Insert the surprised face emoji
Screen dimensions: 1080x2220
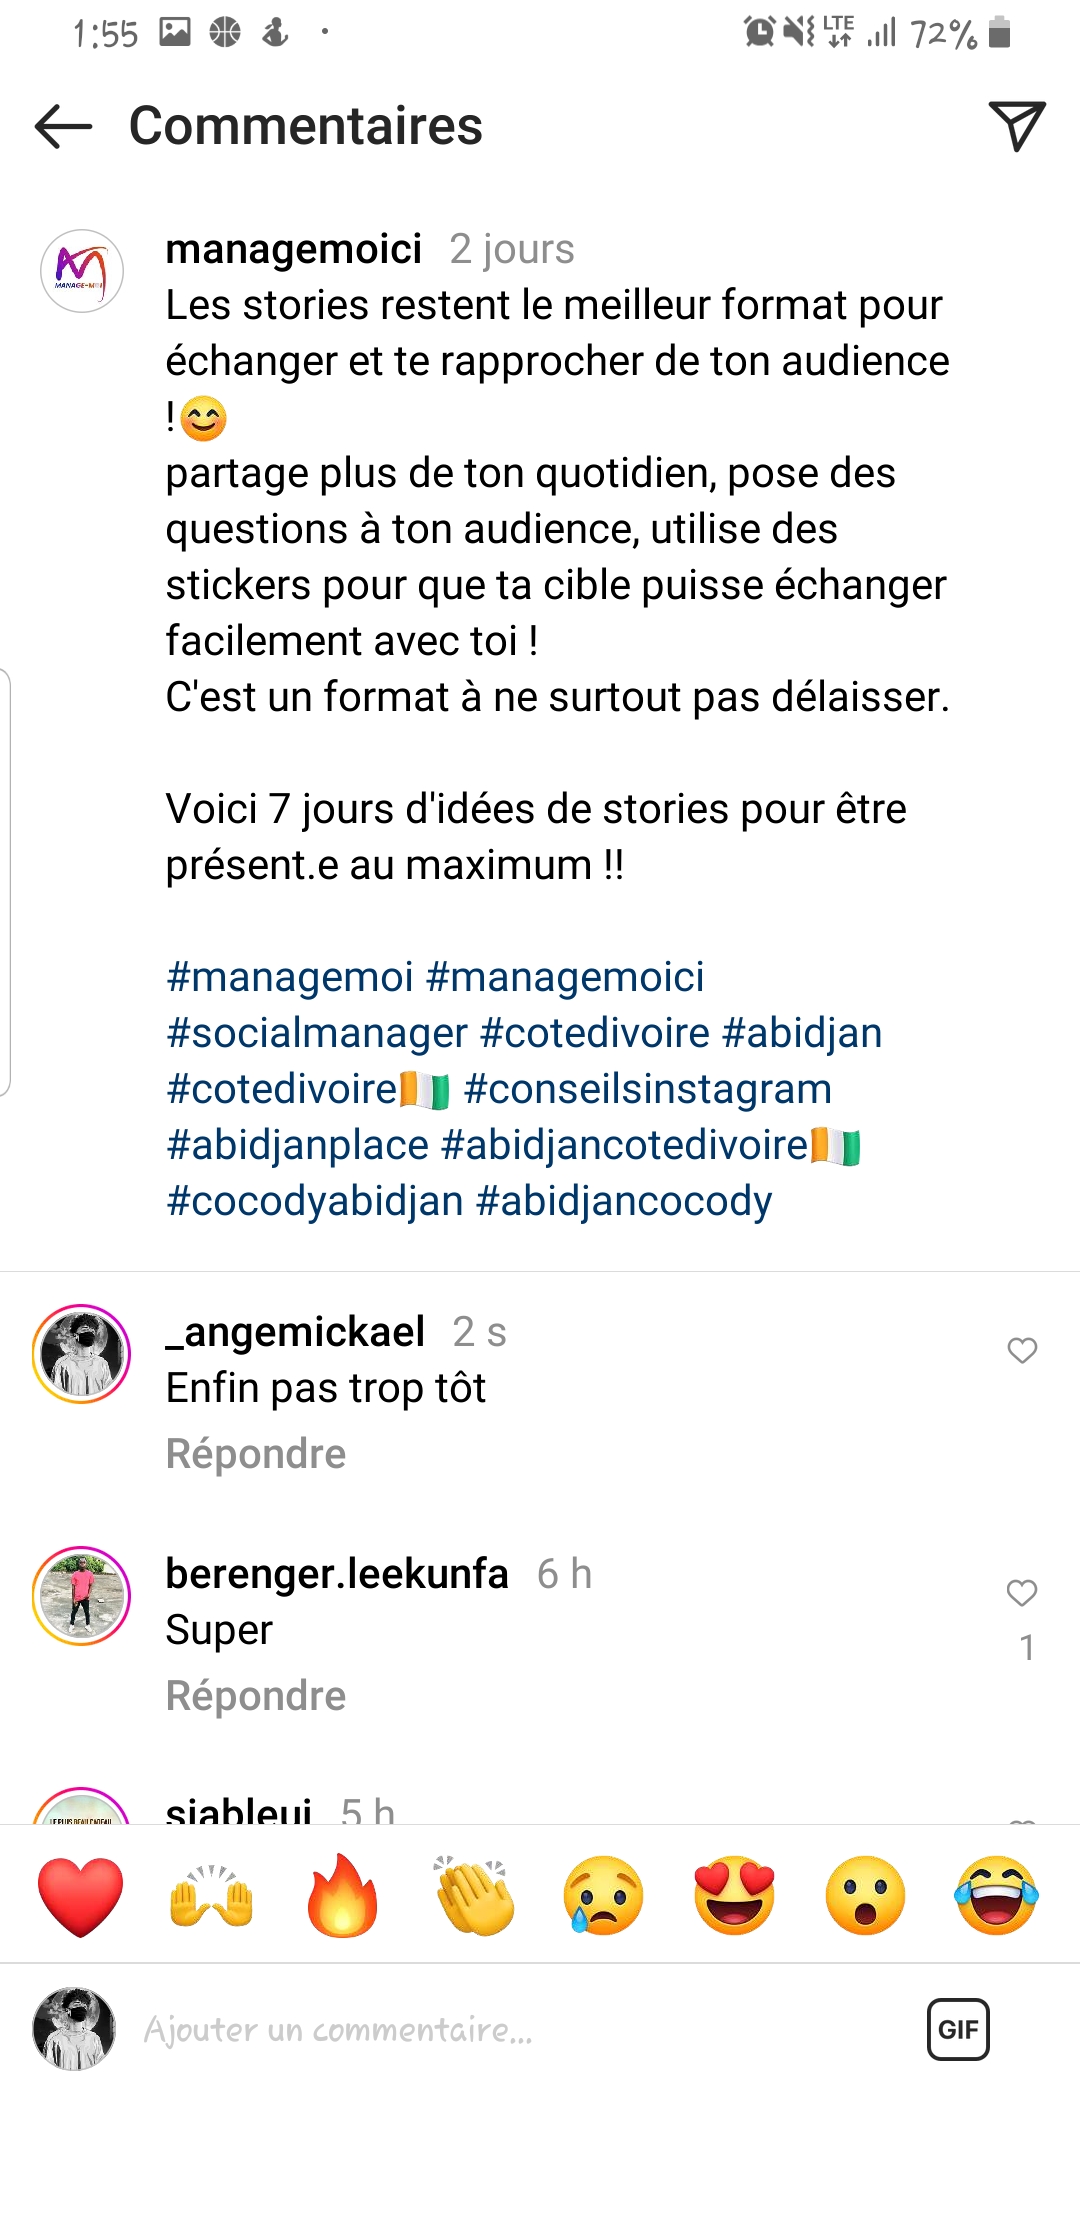(865, 1896)
